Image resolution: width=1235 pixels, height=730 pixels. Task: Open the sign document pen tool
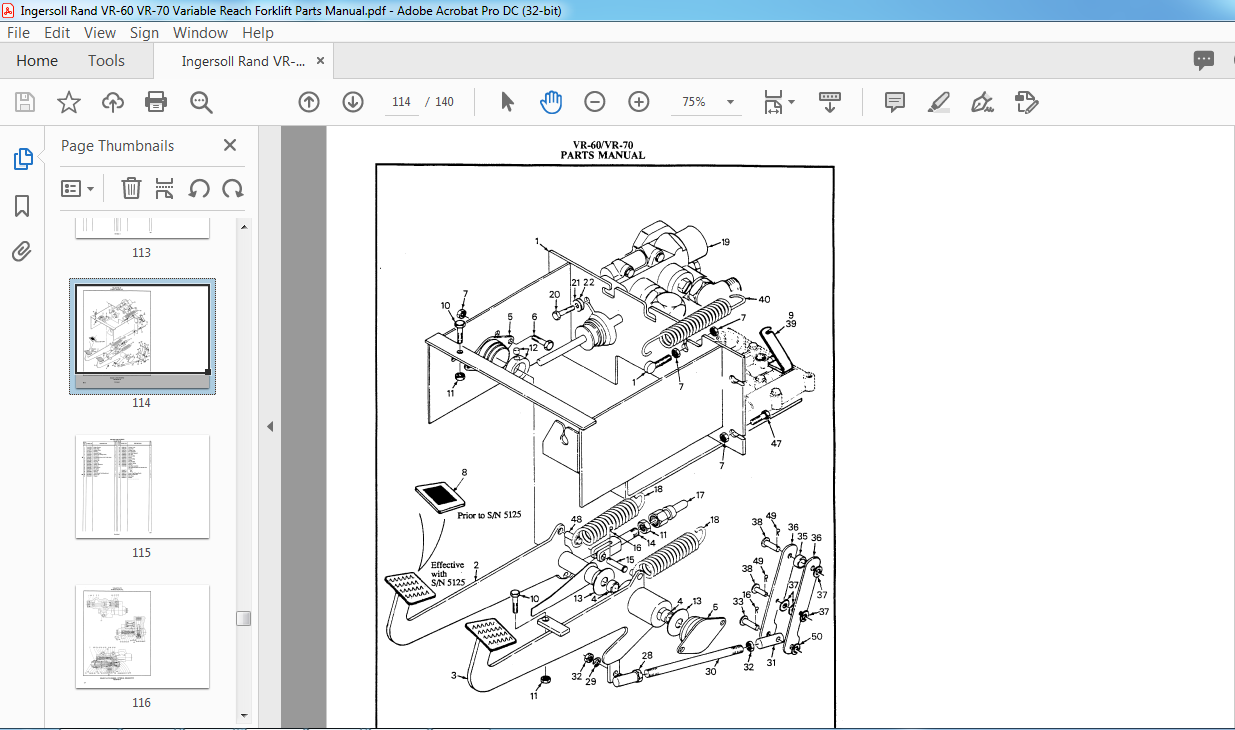(982, 102)
